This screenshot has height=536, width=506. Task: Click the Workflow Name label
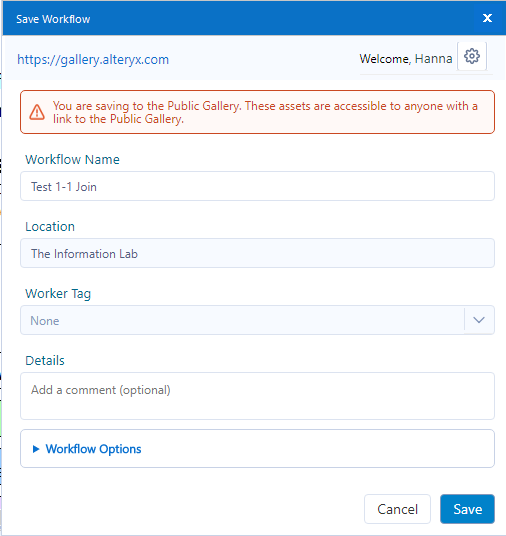point(72,160)
